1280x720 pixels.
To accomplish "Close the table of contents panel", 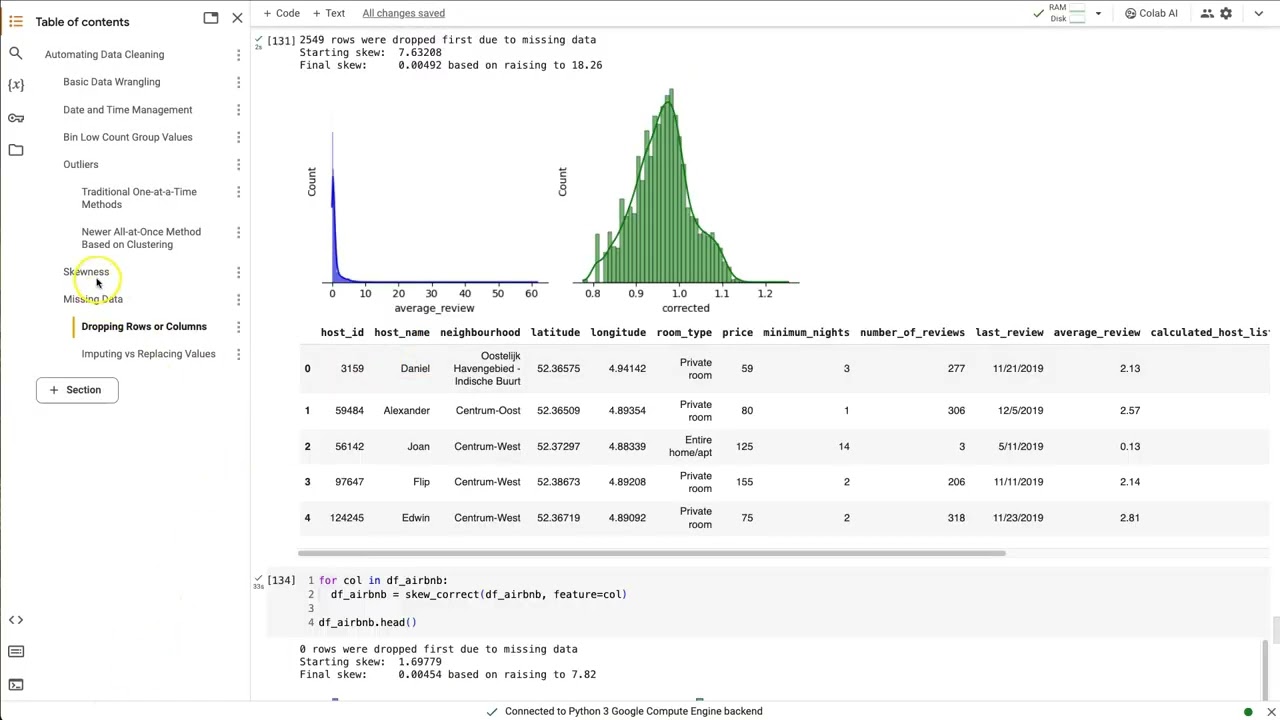I will tap(237, 18).
